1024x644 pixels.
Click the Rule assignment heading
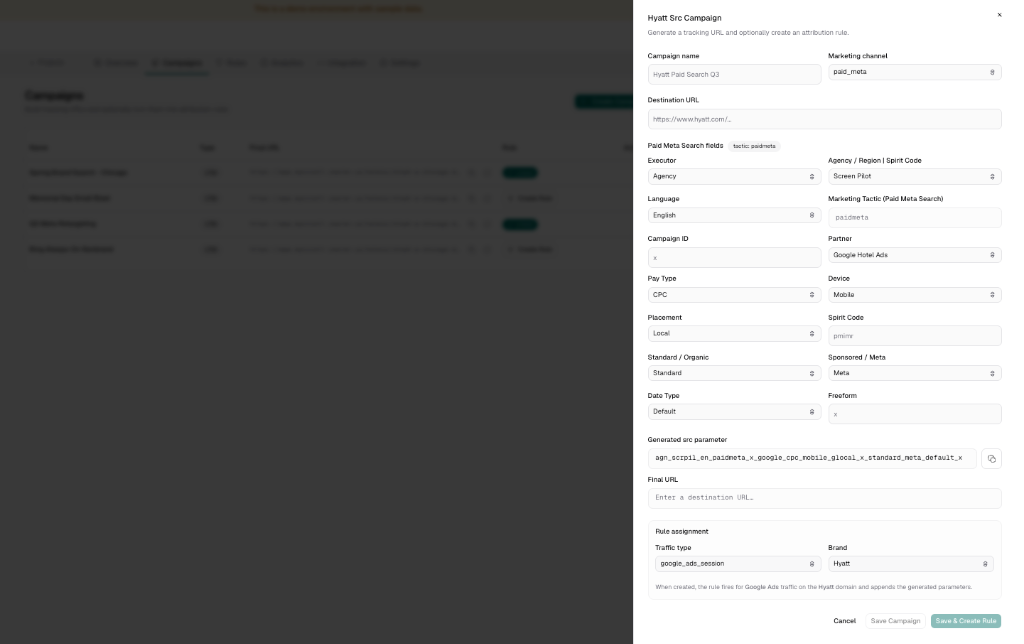[682, 532]
